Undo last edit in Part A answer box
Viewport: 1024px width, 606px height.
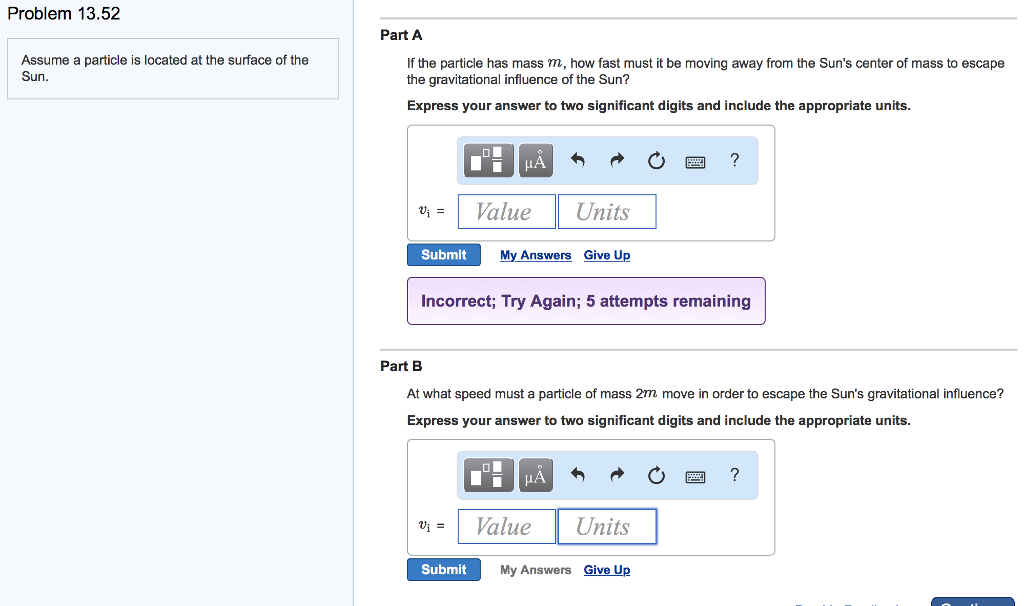(x=577, y=160)
